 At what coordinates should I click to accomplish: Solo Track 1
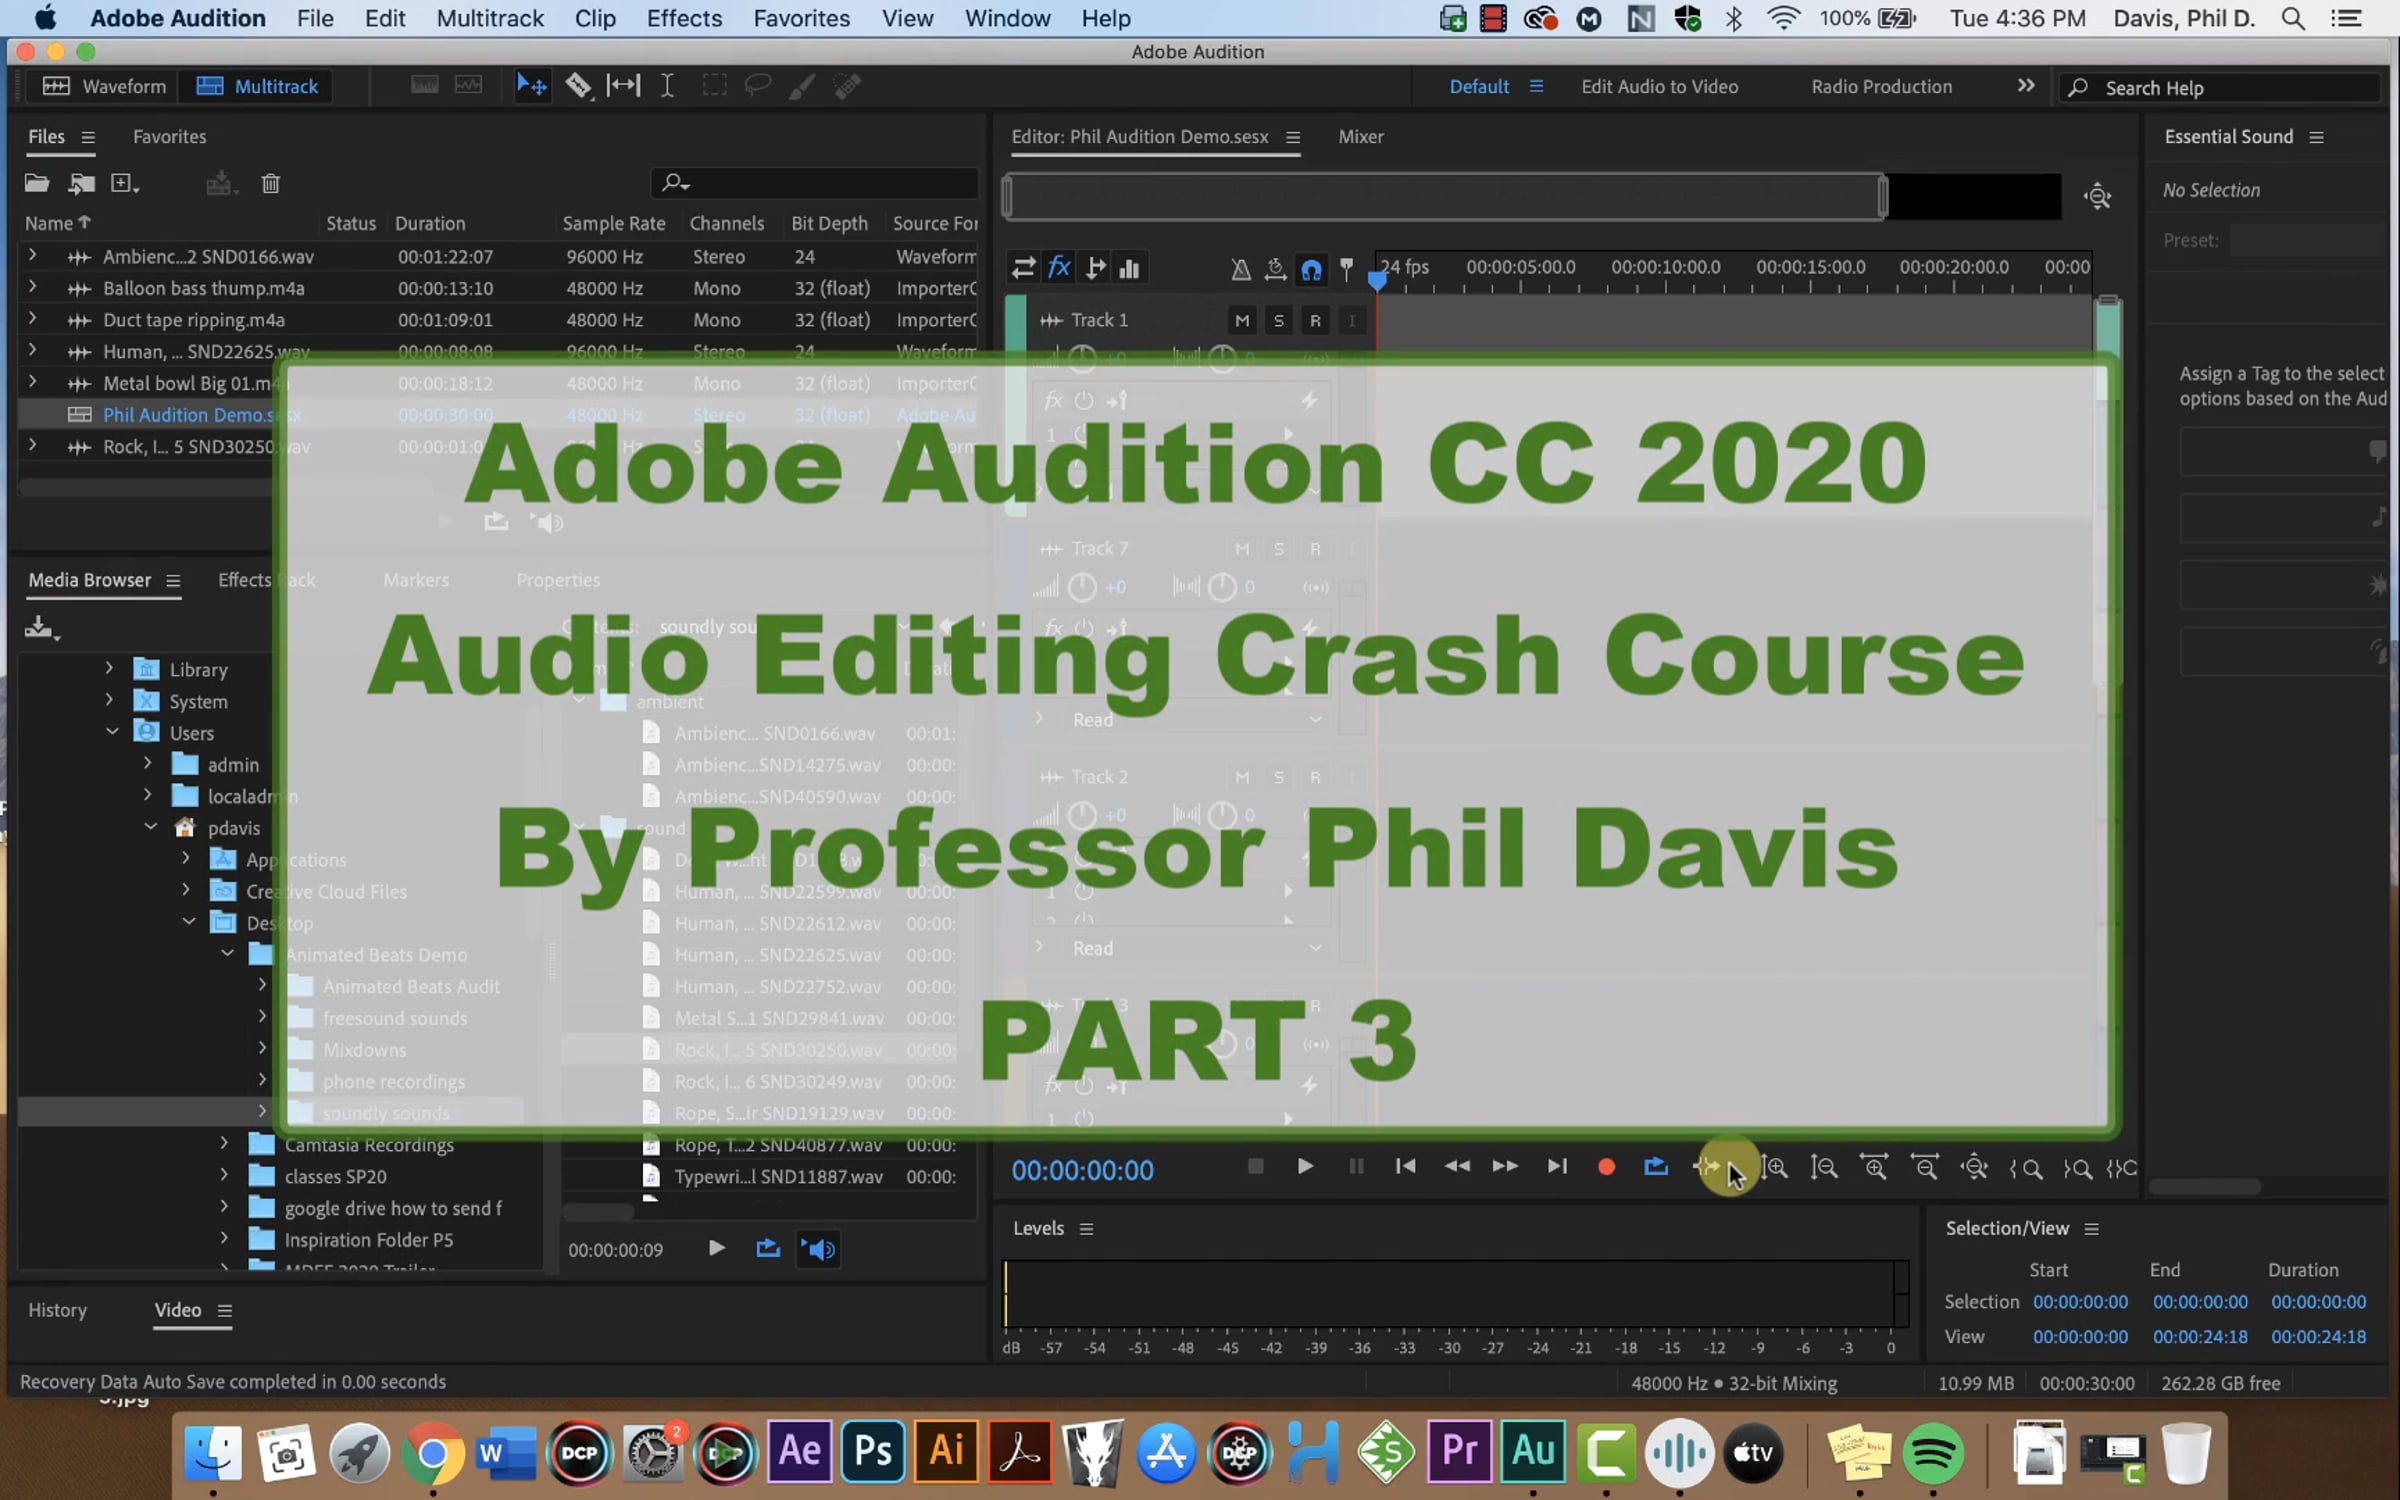(1278, 320)
